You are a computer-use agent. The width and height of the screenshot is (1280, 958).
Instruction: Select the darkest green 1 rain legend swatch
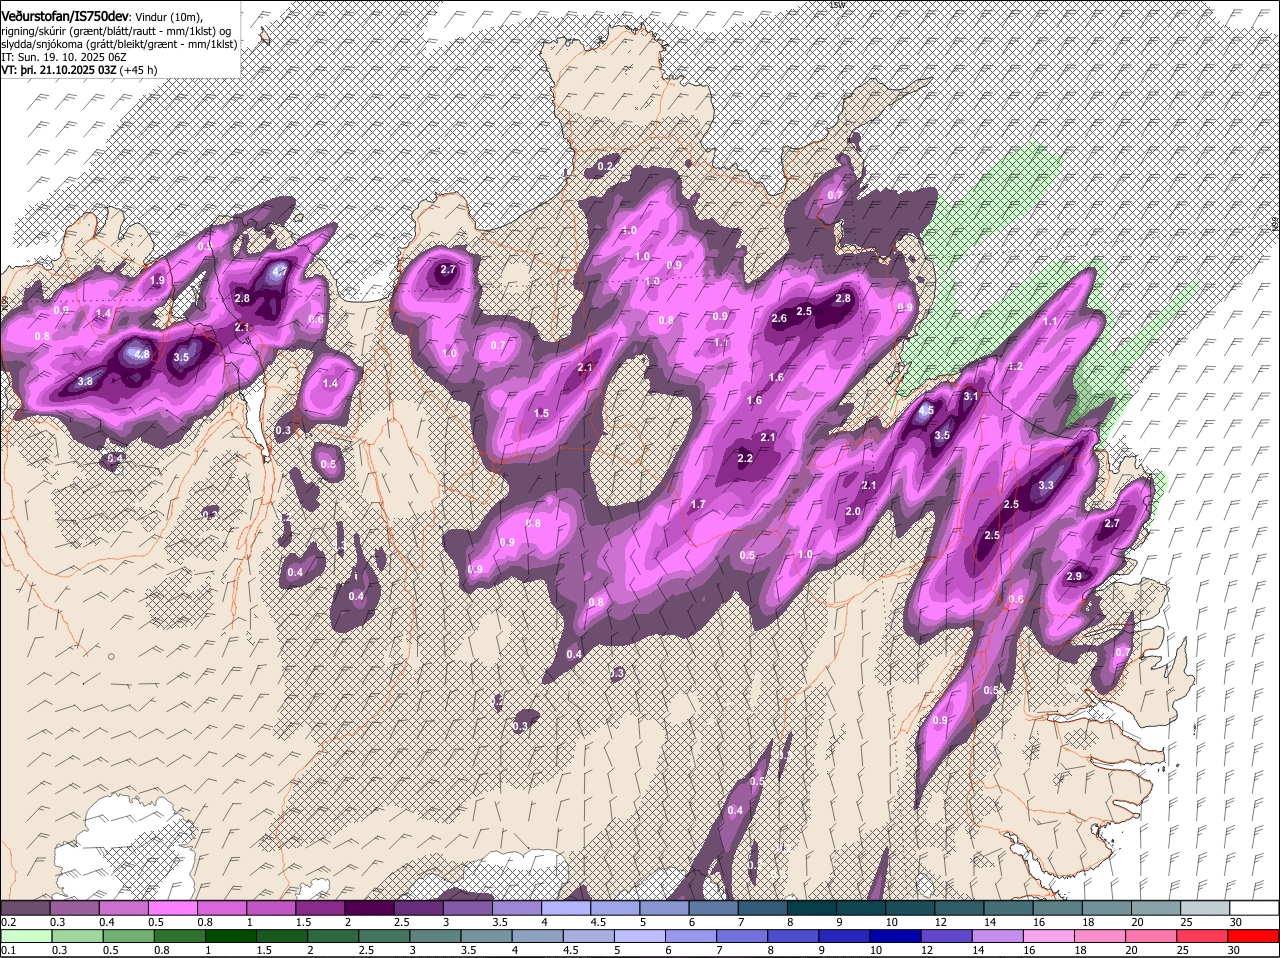(230, 936)
